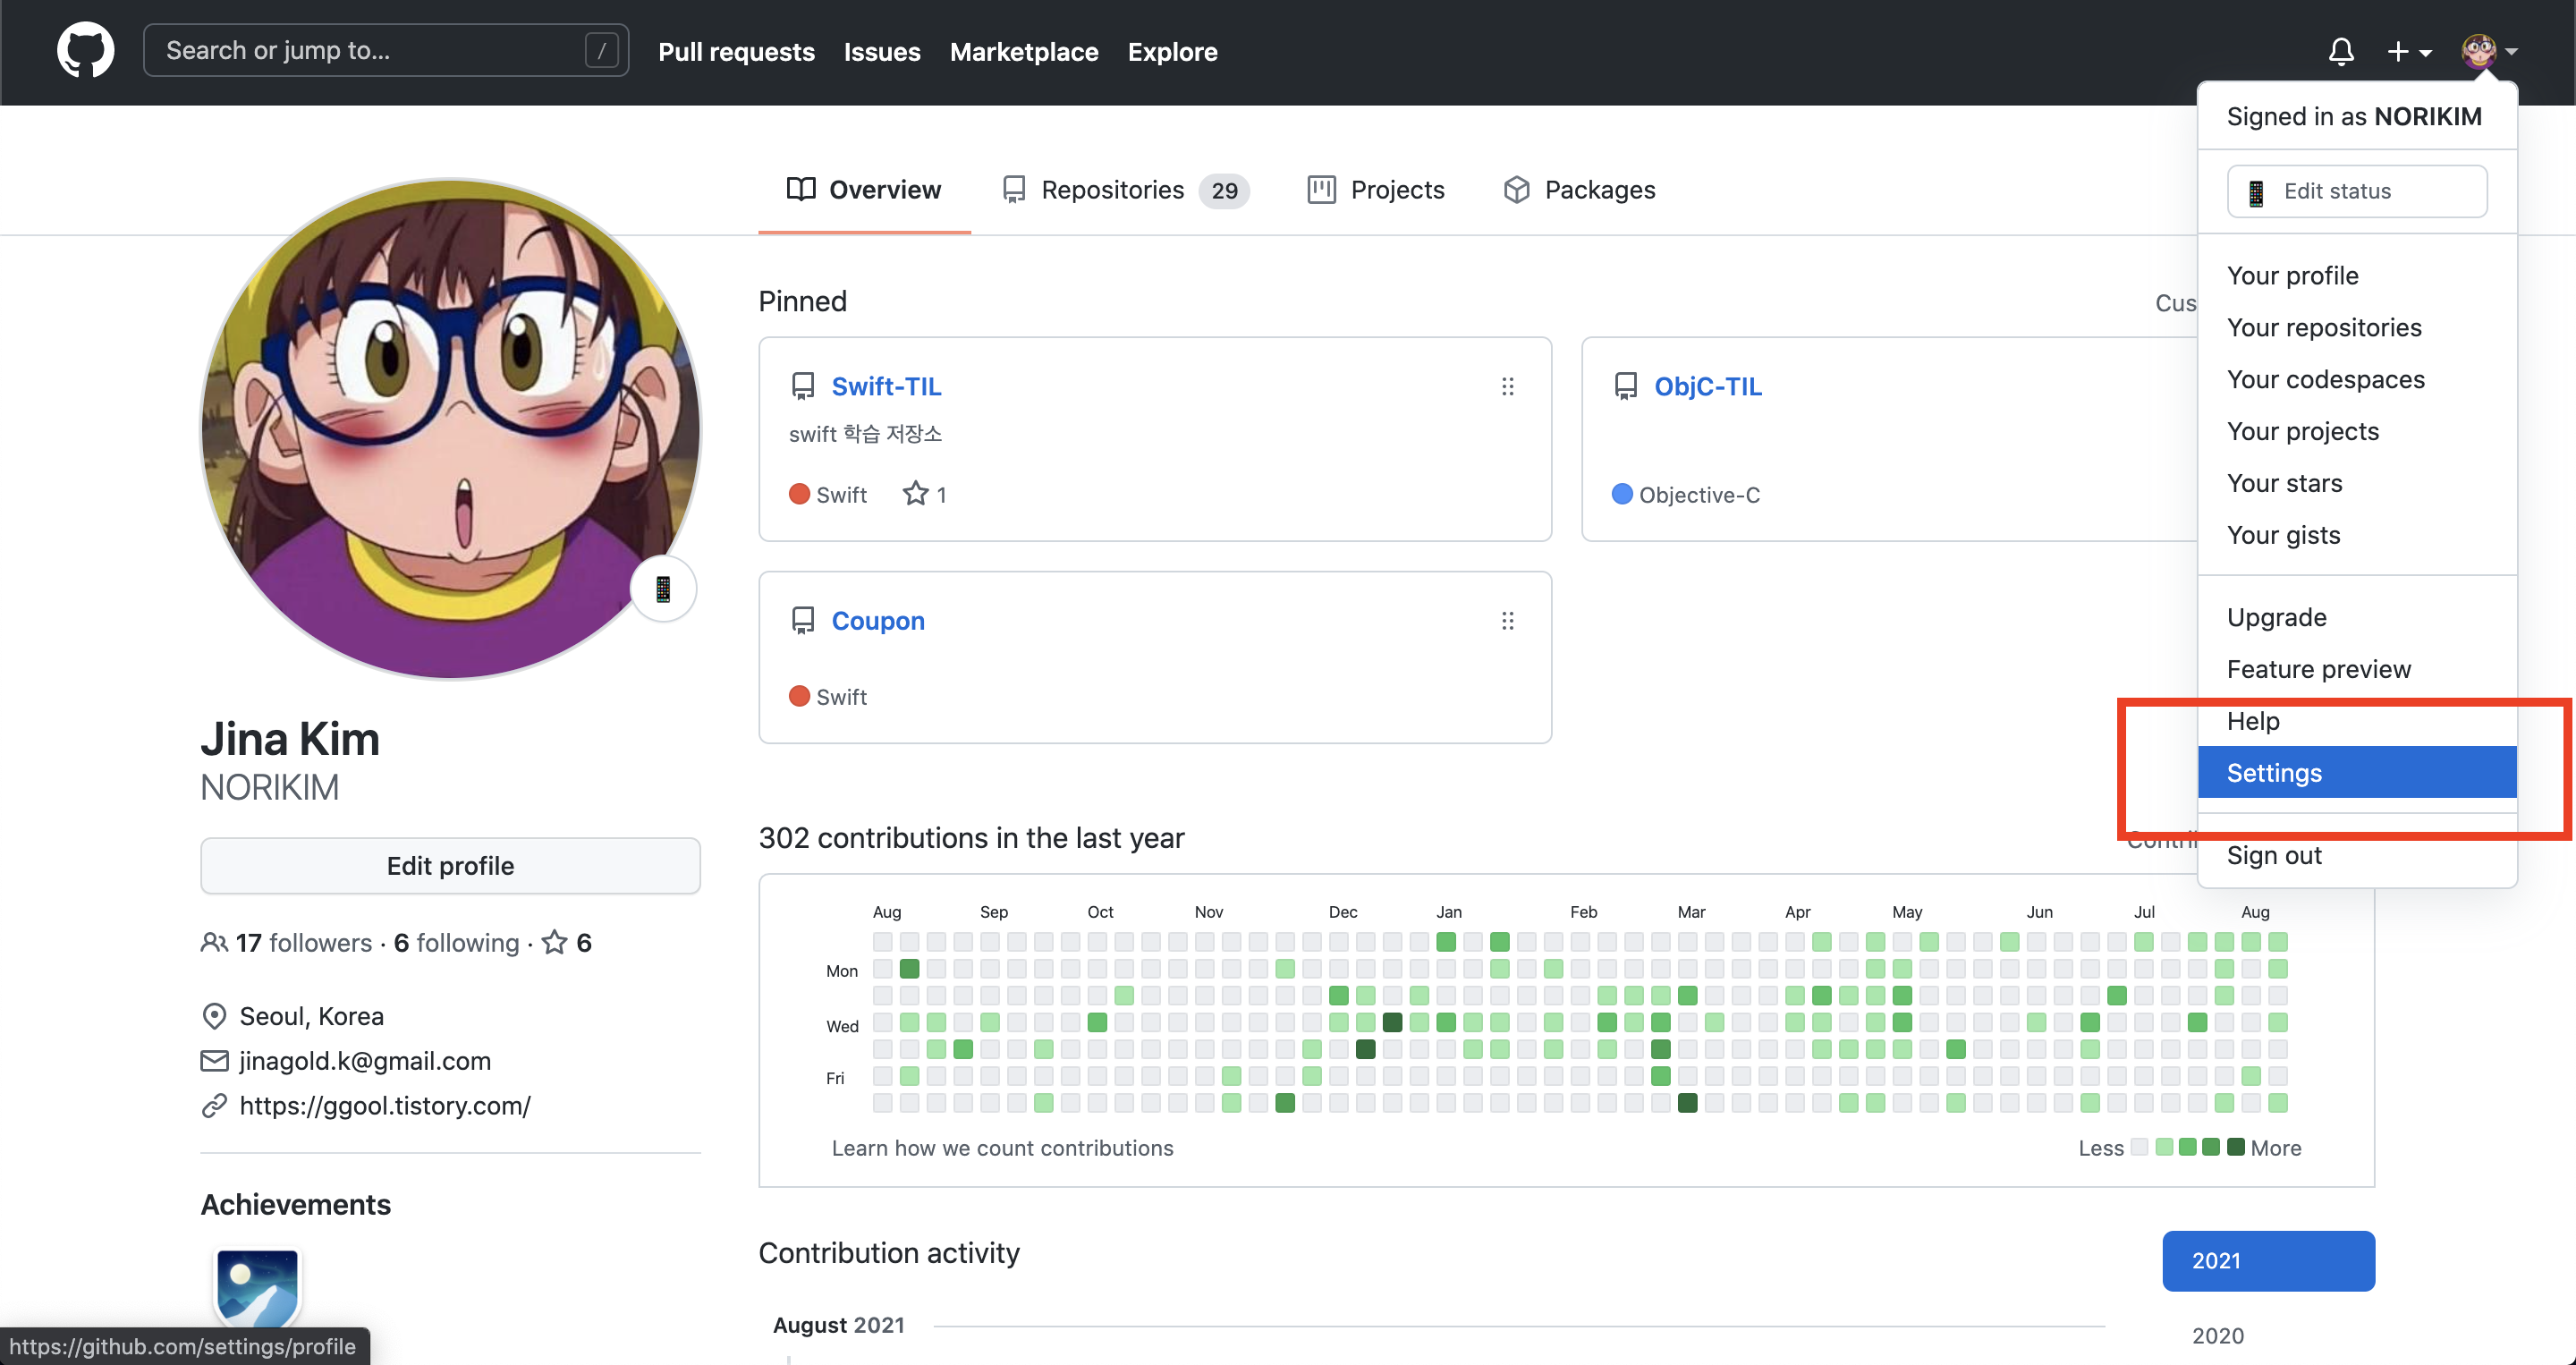Click the GitHub Octocat logo
Screen dimensions: 2576x1365
coord(85,50)
